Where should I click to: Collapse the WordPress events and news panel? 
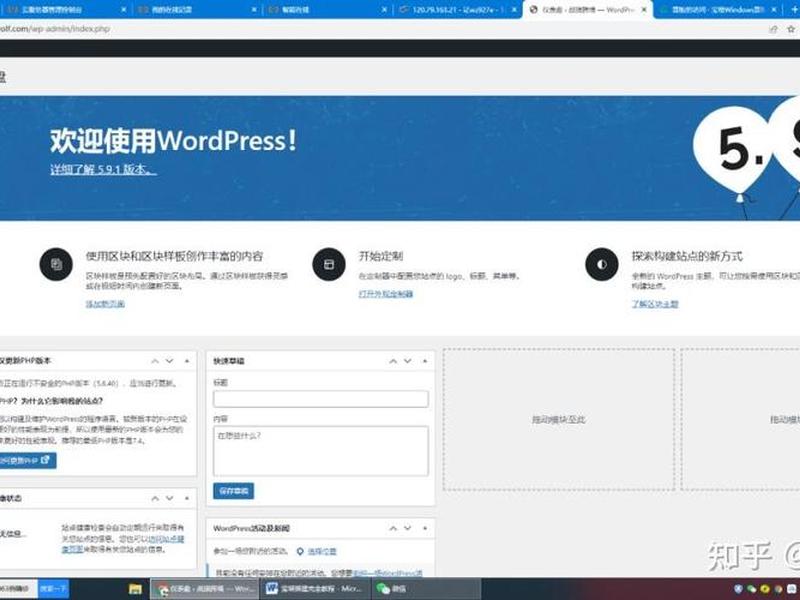[425, 529]
